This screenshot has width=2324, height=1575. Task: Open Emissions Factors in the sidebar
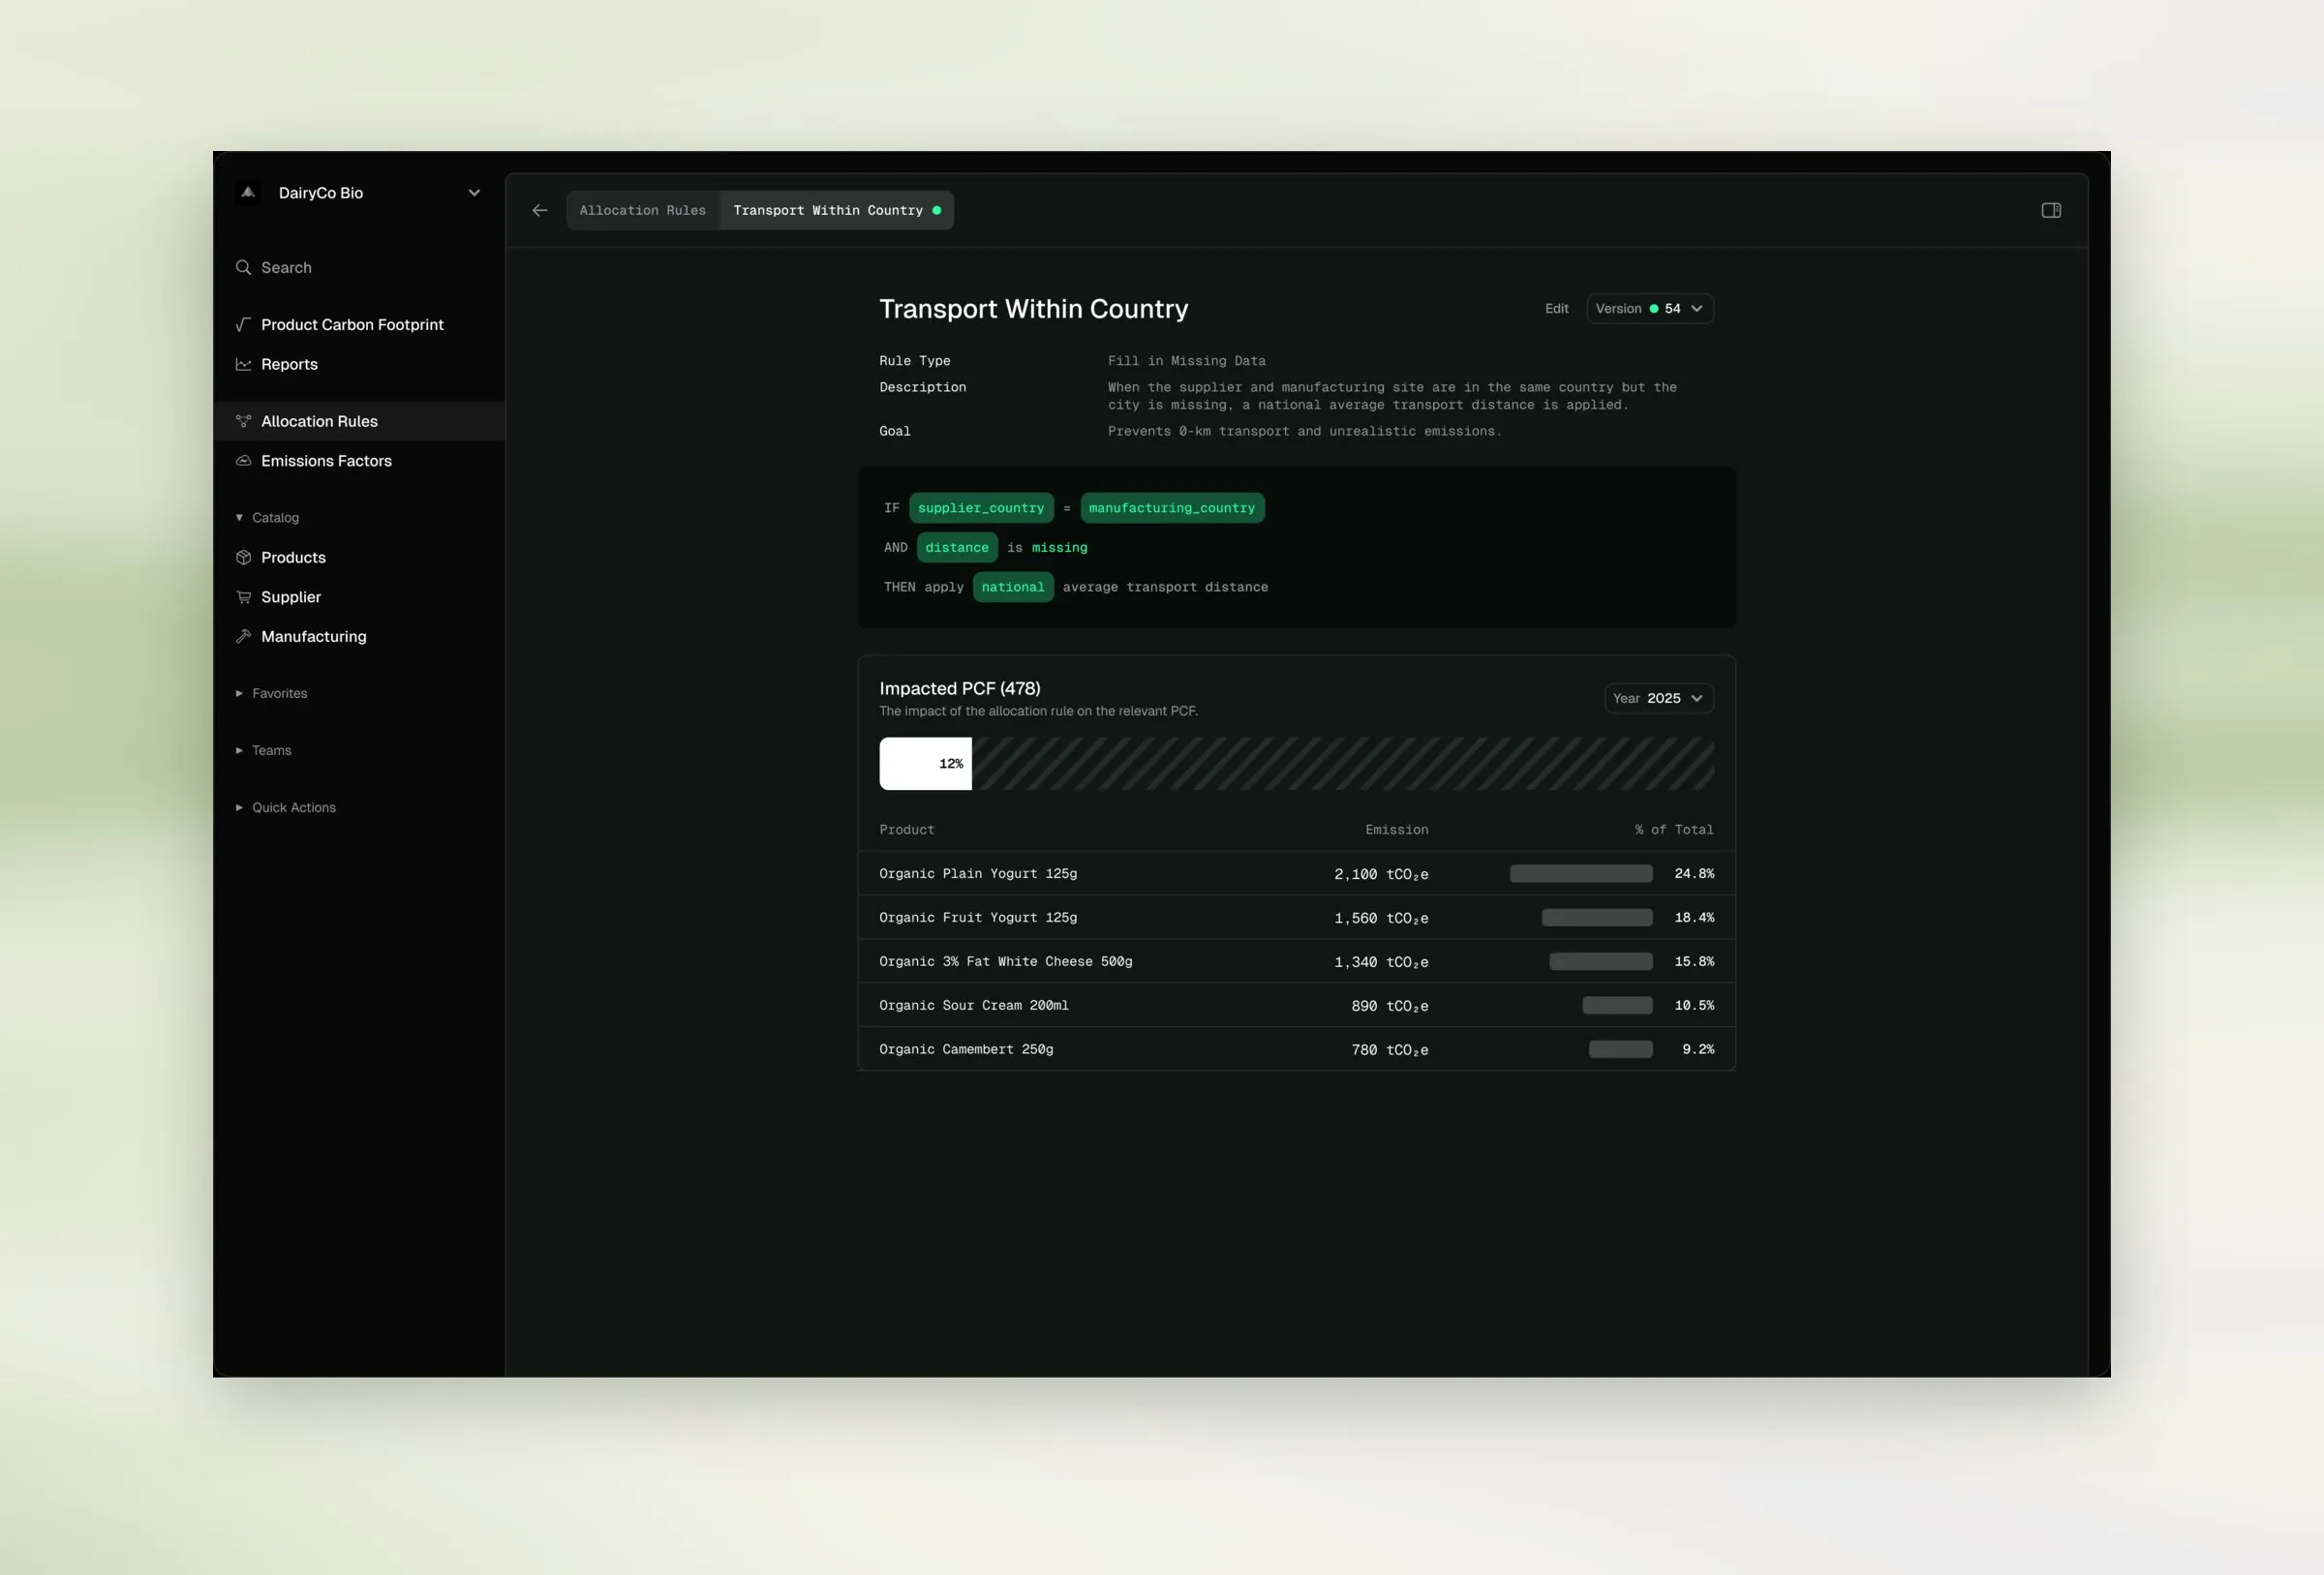click(x=359, y=461)
